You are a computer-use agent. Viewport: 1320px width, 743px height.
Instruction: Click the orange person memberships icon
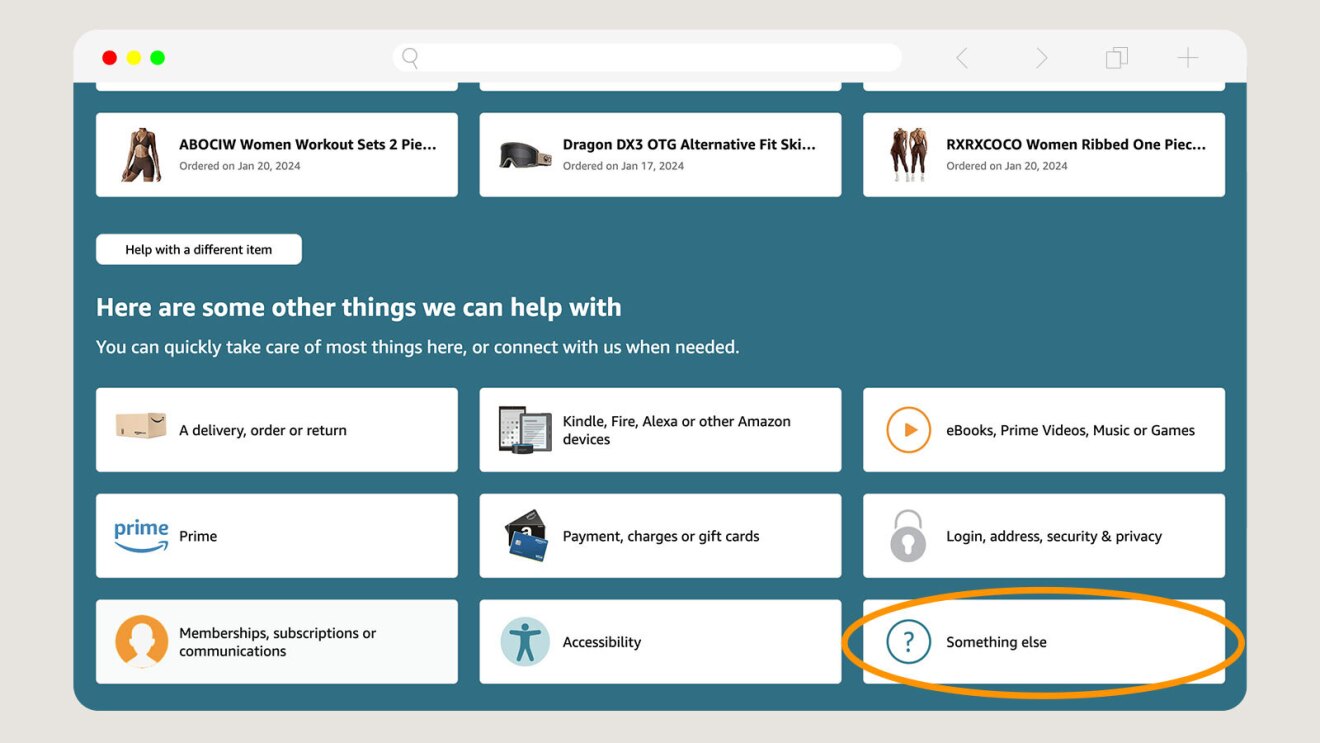pyautogui.click(x=141, y=641)
